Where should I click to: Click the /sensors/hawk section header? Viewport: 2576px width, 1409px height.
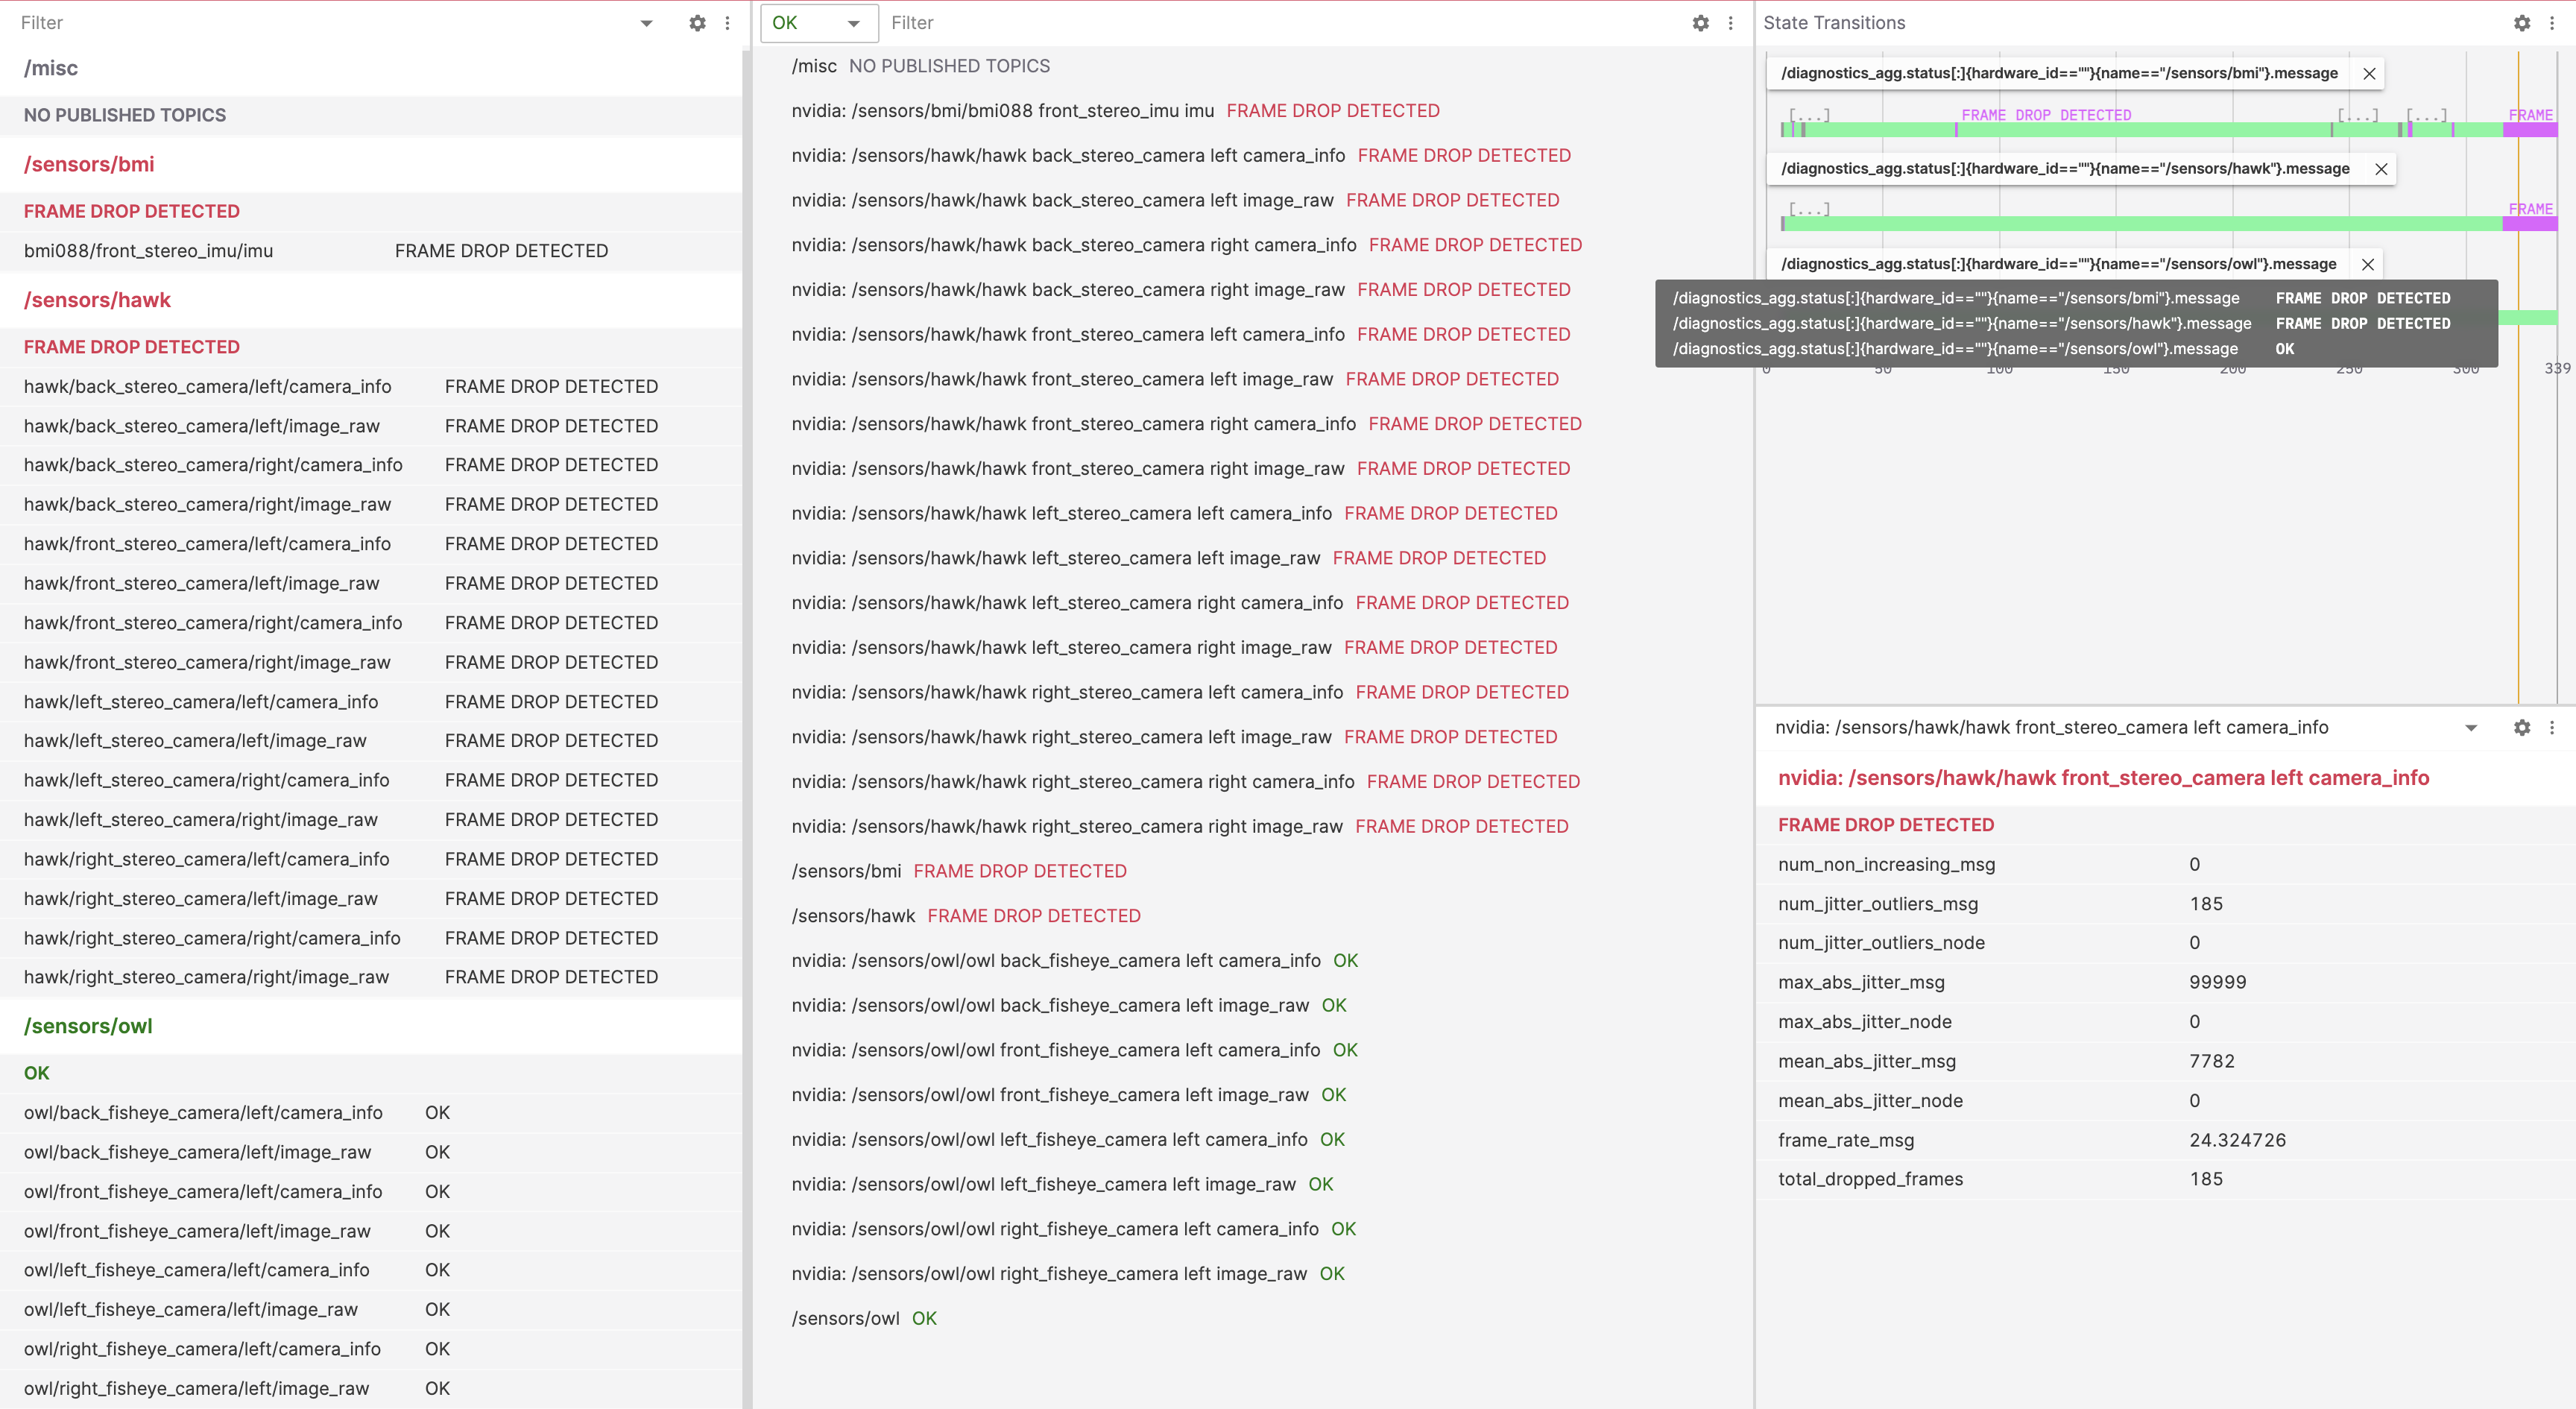(97, 300)
